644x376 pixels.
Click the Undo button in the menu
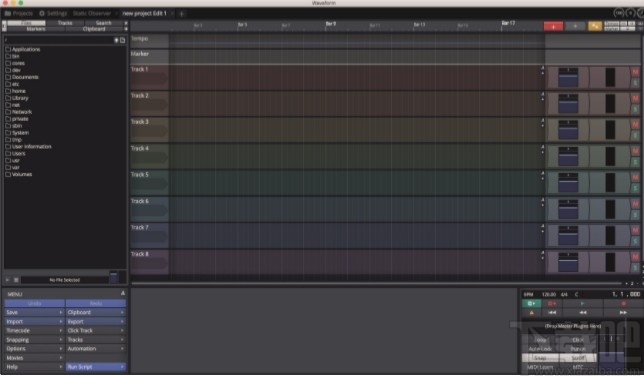pyautogui.click(x=34, y=303)
